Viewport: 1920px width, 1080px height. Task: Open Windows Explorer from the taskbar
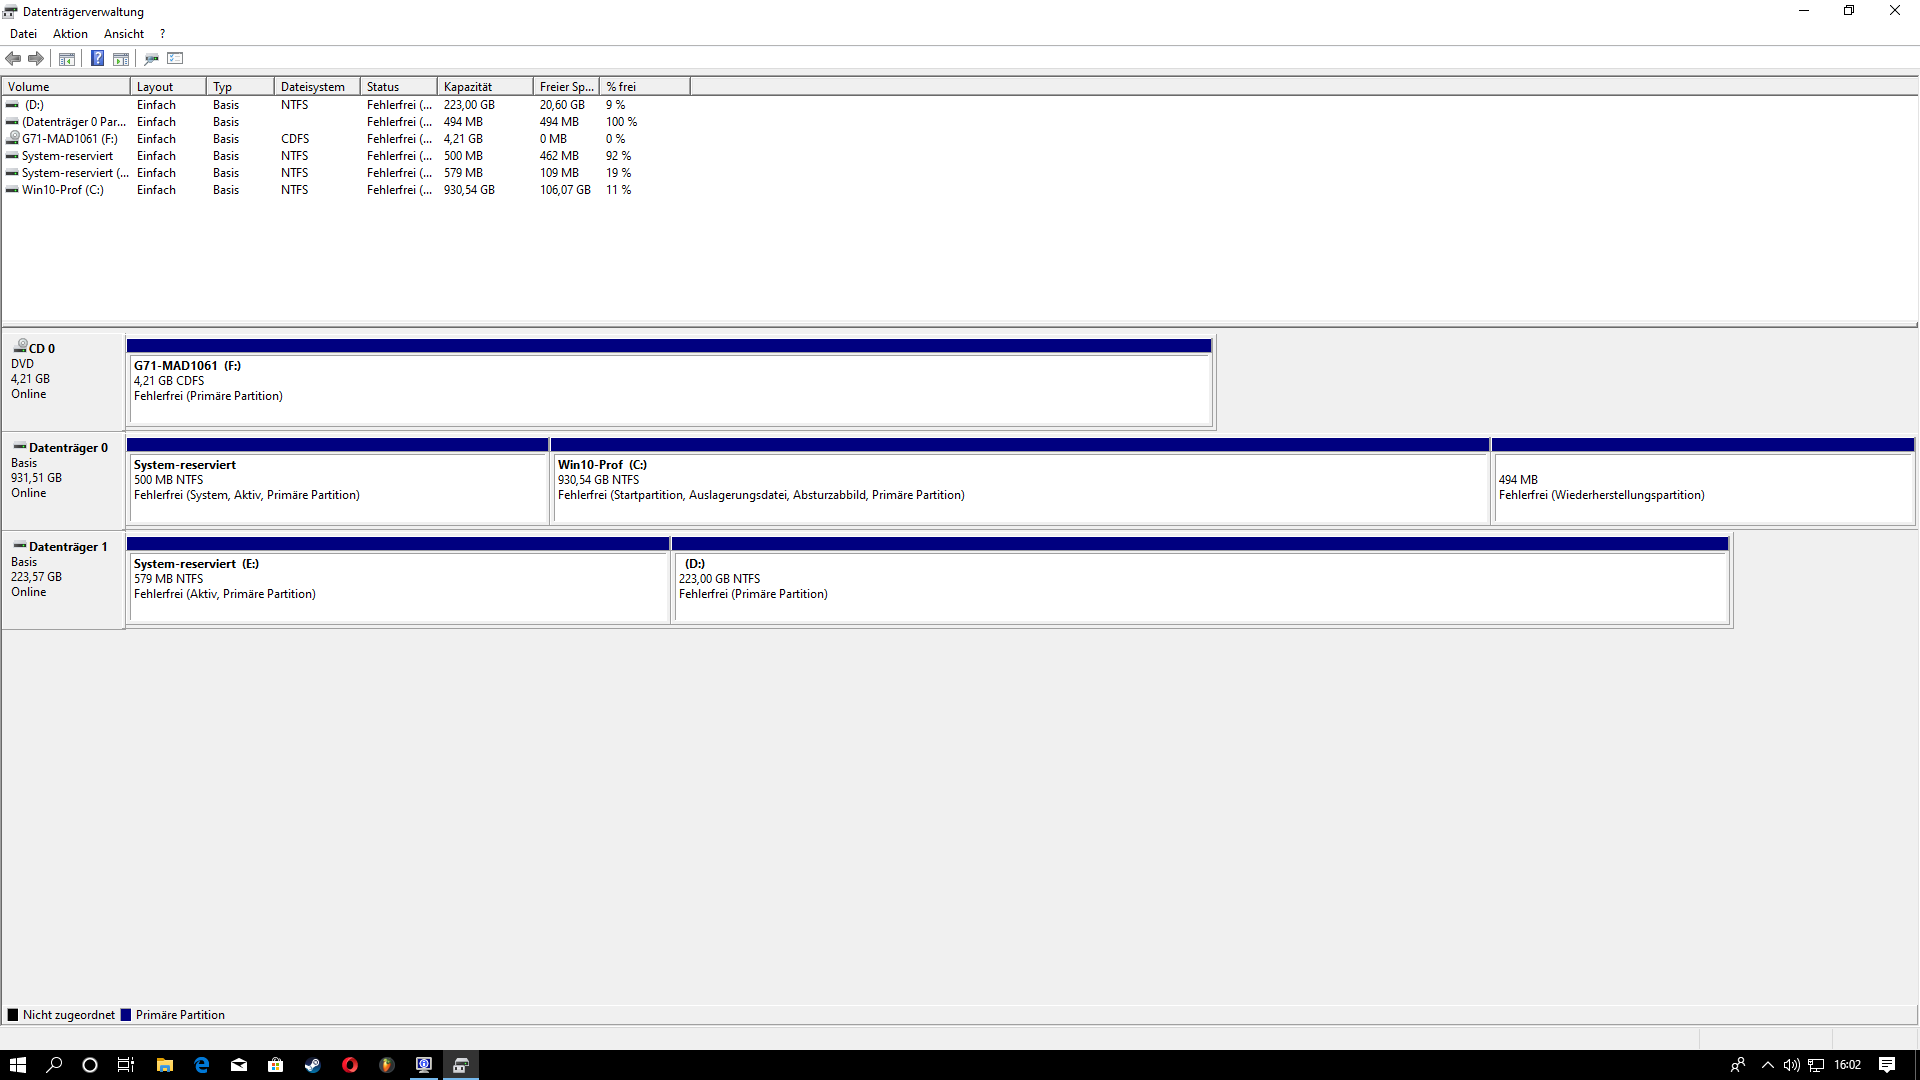[x=165, y=1065]
